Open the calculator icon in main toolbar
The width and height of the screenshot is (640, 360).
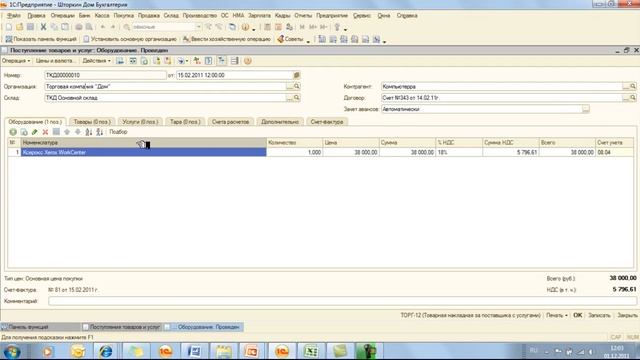point(267,27)
